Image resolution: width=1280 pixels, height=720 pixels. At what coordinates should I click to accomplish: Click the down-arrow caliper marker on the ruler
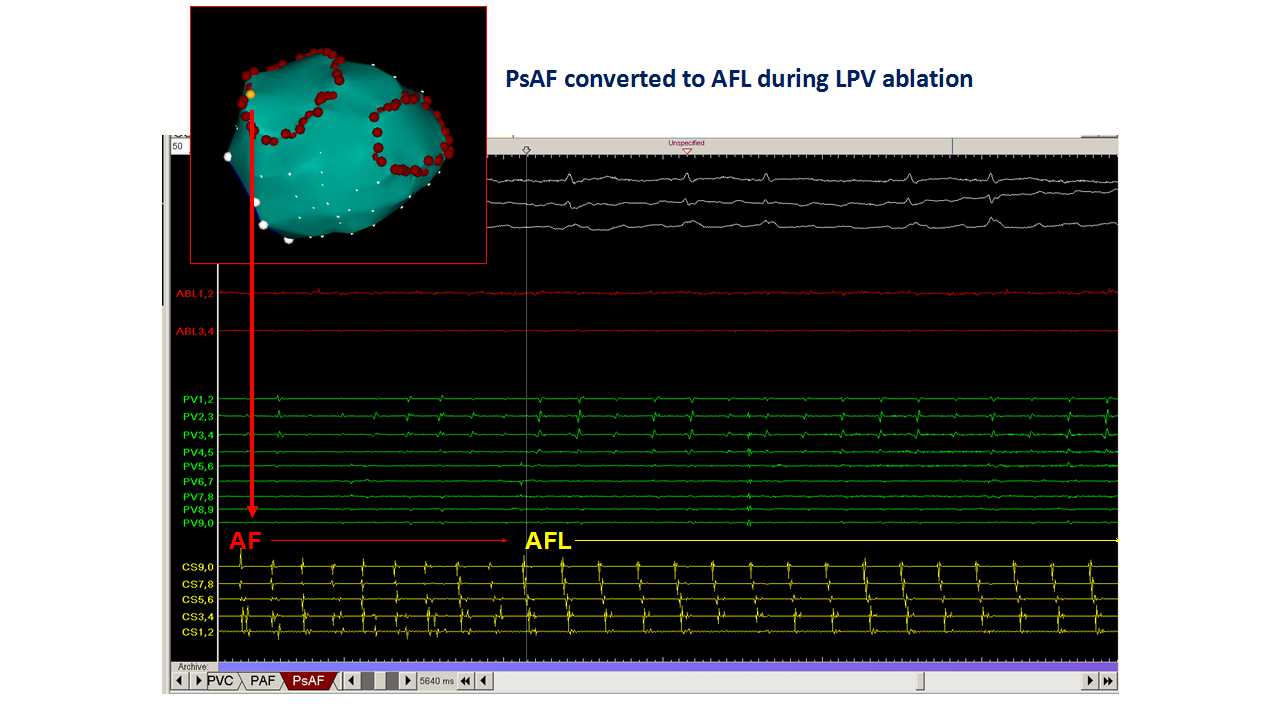tap(527, 150)
